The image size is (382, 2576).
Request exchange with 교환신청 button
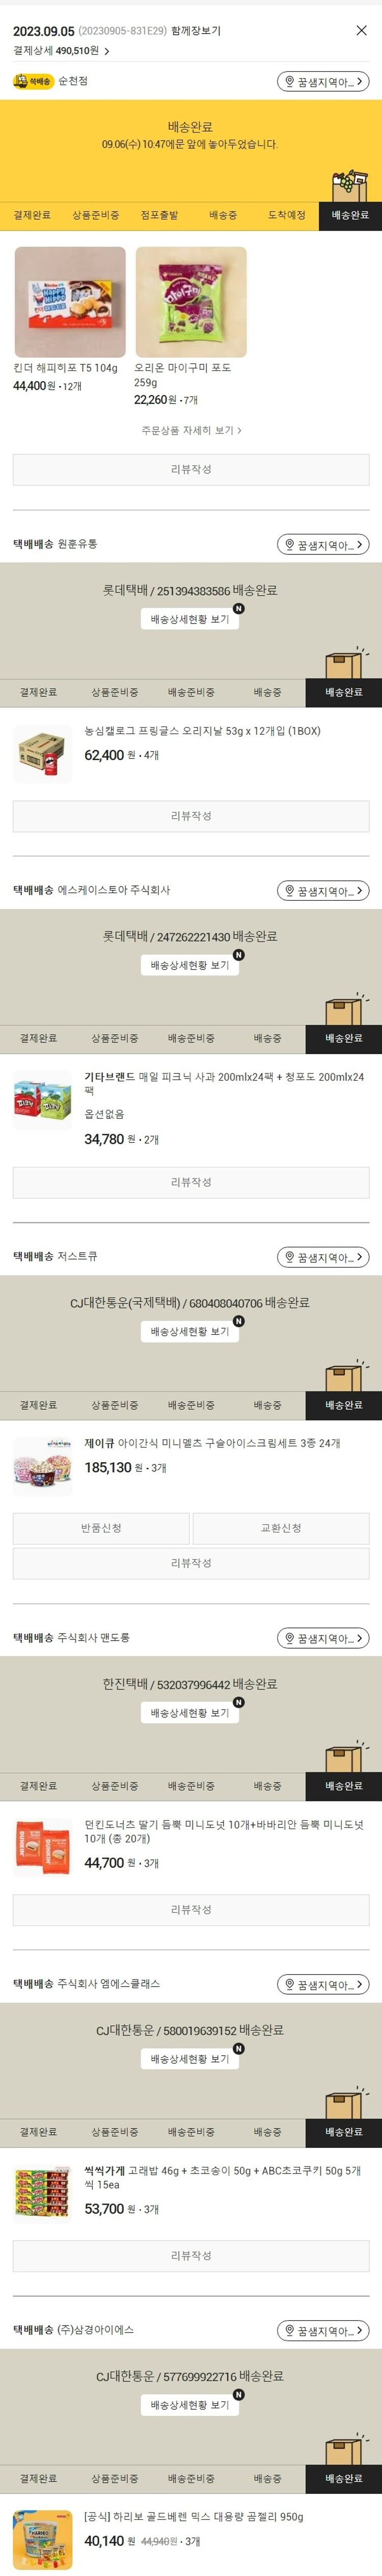click(281, 1528)
